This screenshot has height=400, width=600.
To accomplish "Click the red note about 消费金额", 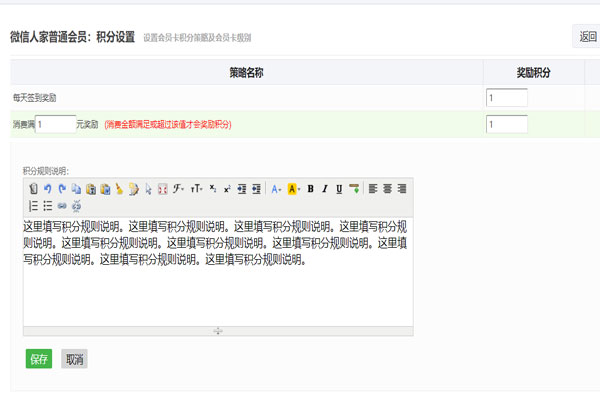I will (x=168, y=124).
